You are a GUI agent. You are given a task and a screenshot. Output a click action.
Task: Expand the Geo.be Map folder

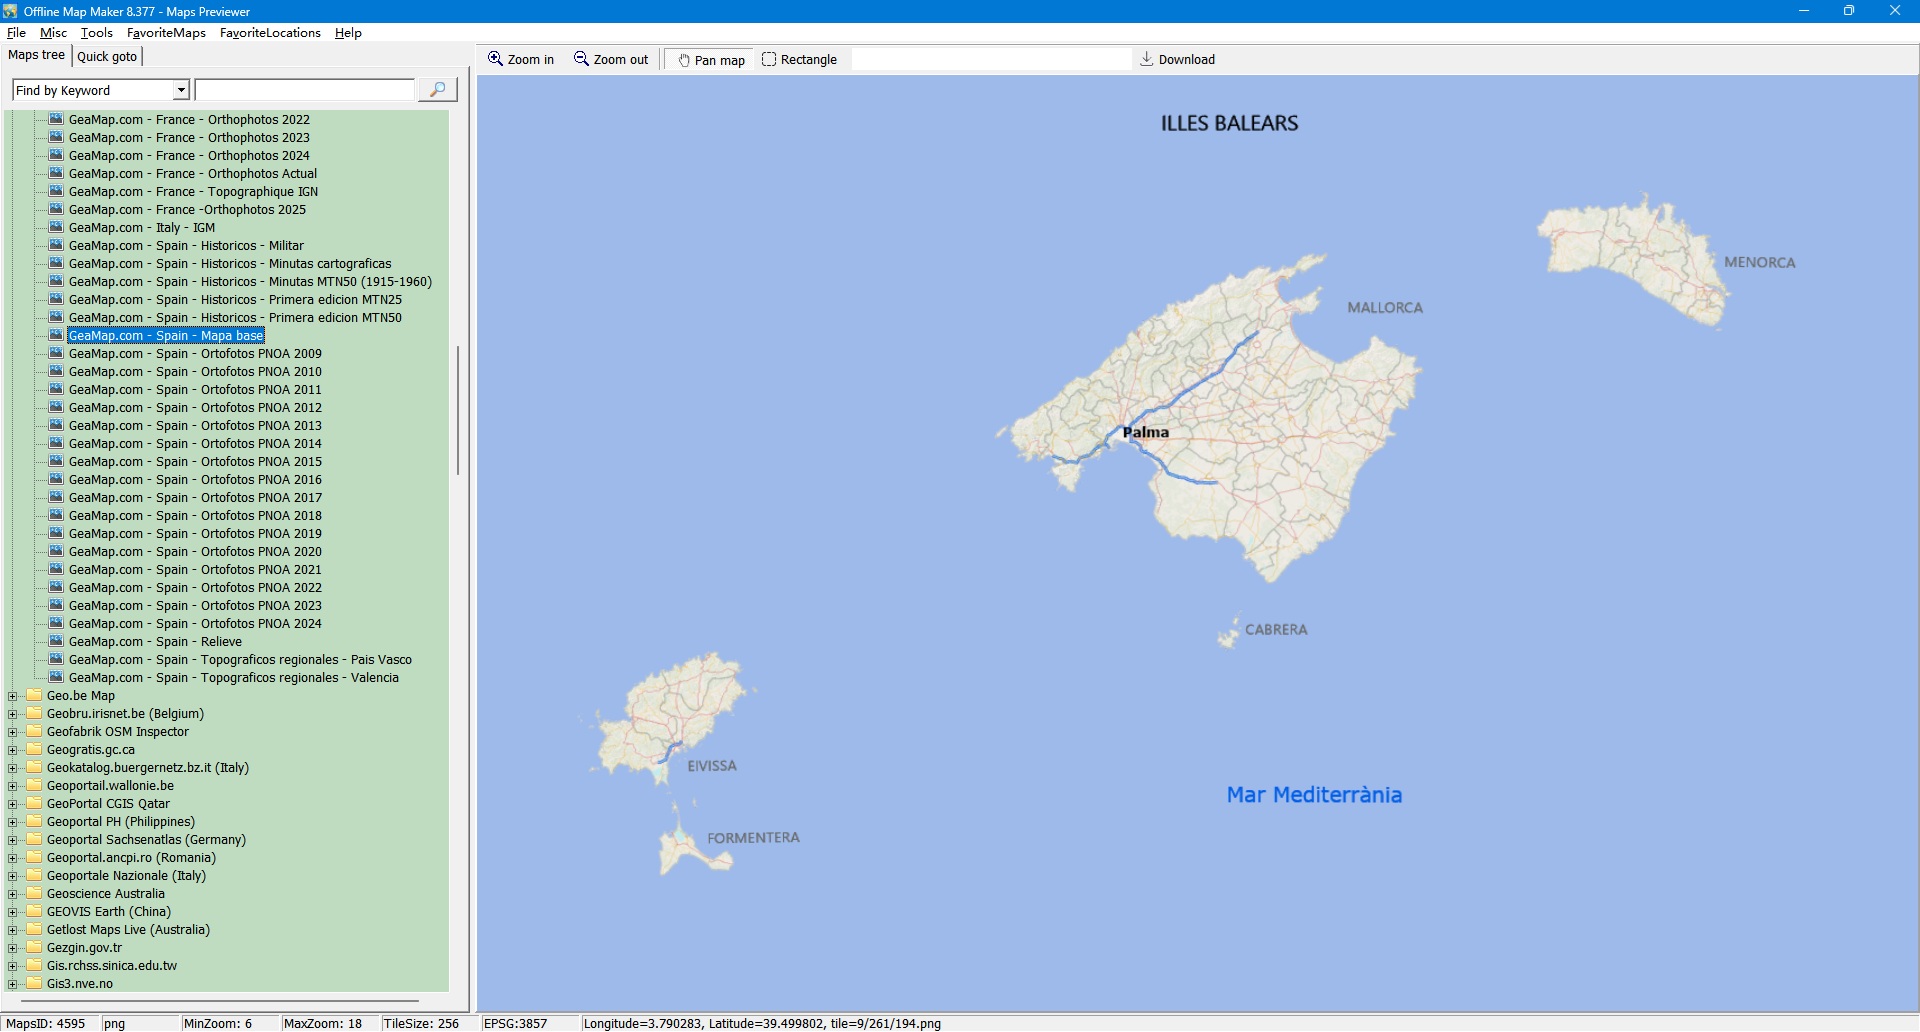point(12,696)
